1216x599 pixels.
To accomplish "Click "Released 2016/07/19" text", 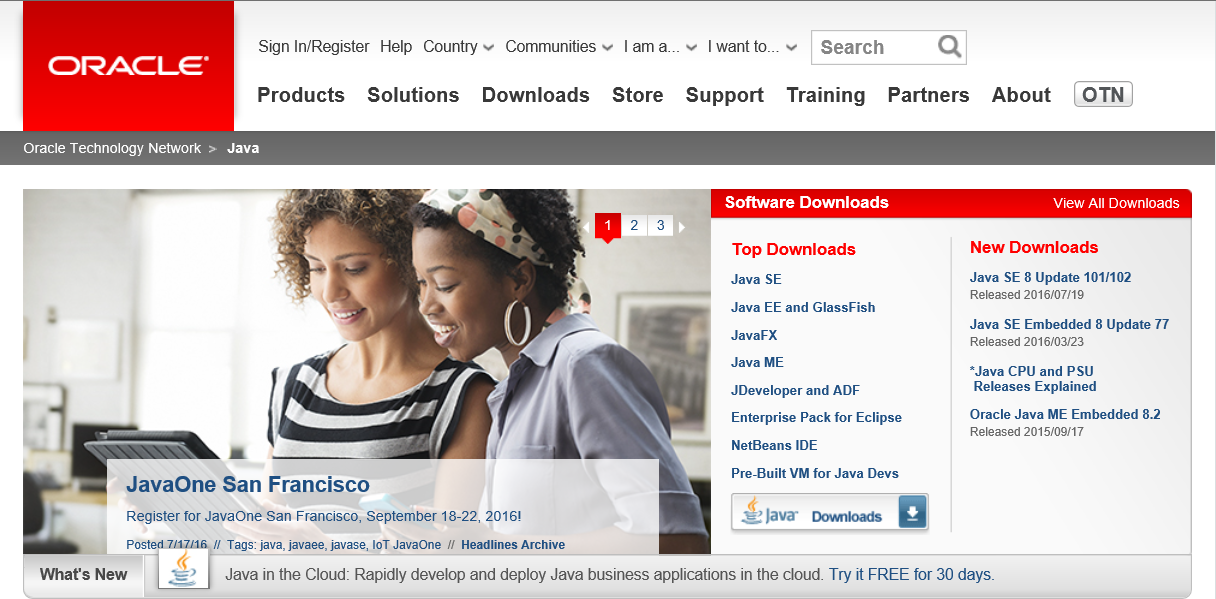I will (x=1027, y=295).
